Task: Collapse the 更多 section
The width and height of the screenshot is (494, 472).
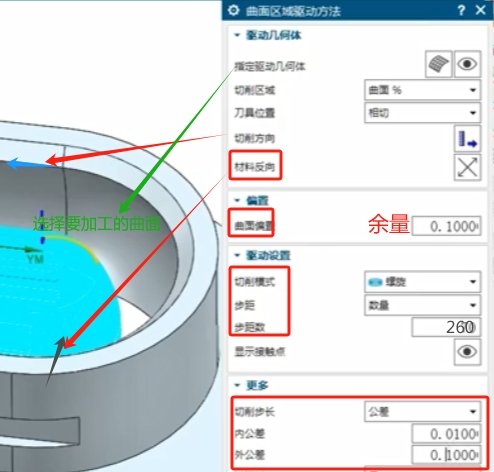Action: tap(237, 385)
